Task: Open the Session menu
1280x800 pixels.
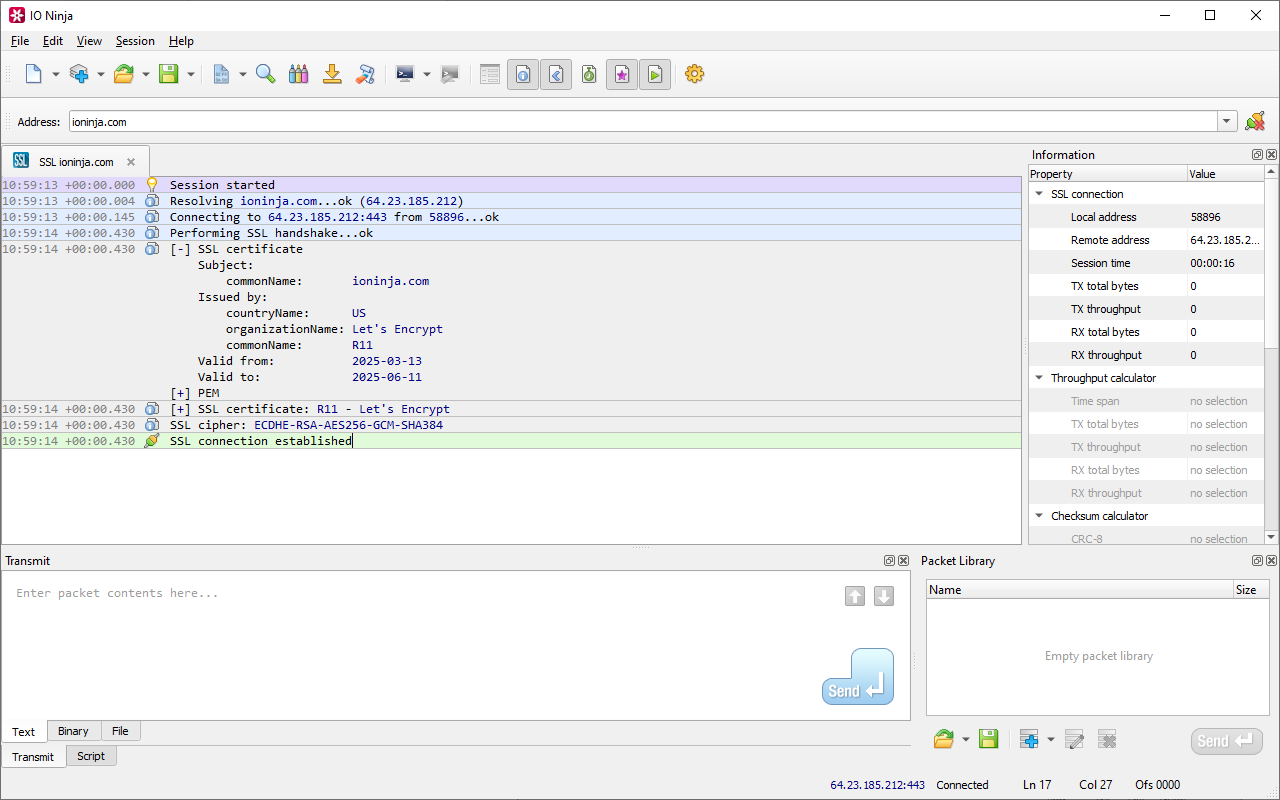Action: pyautogui.click(x=135, y=41)
